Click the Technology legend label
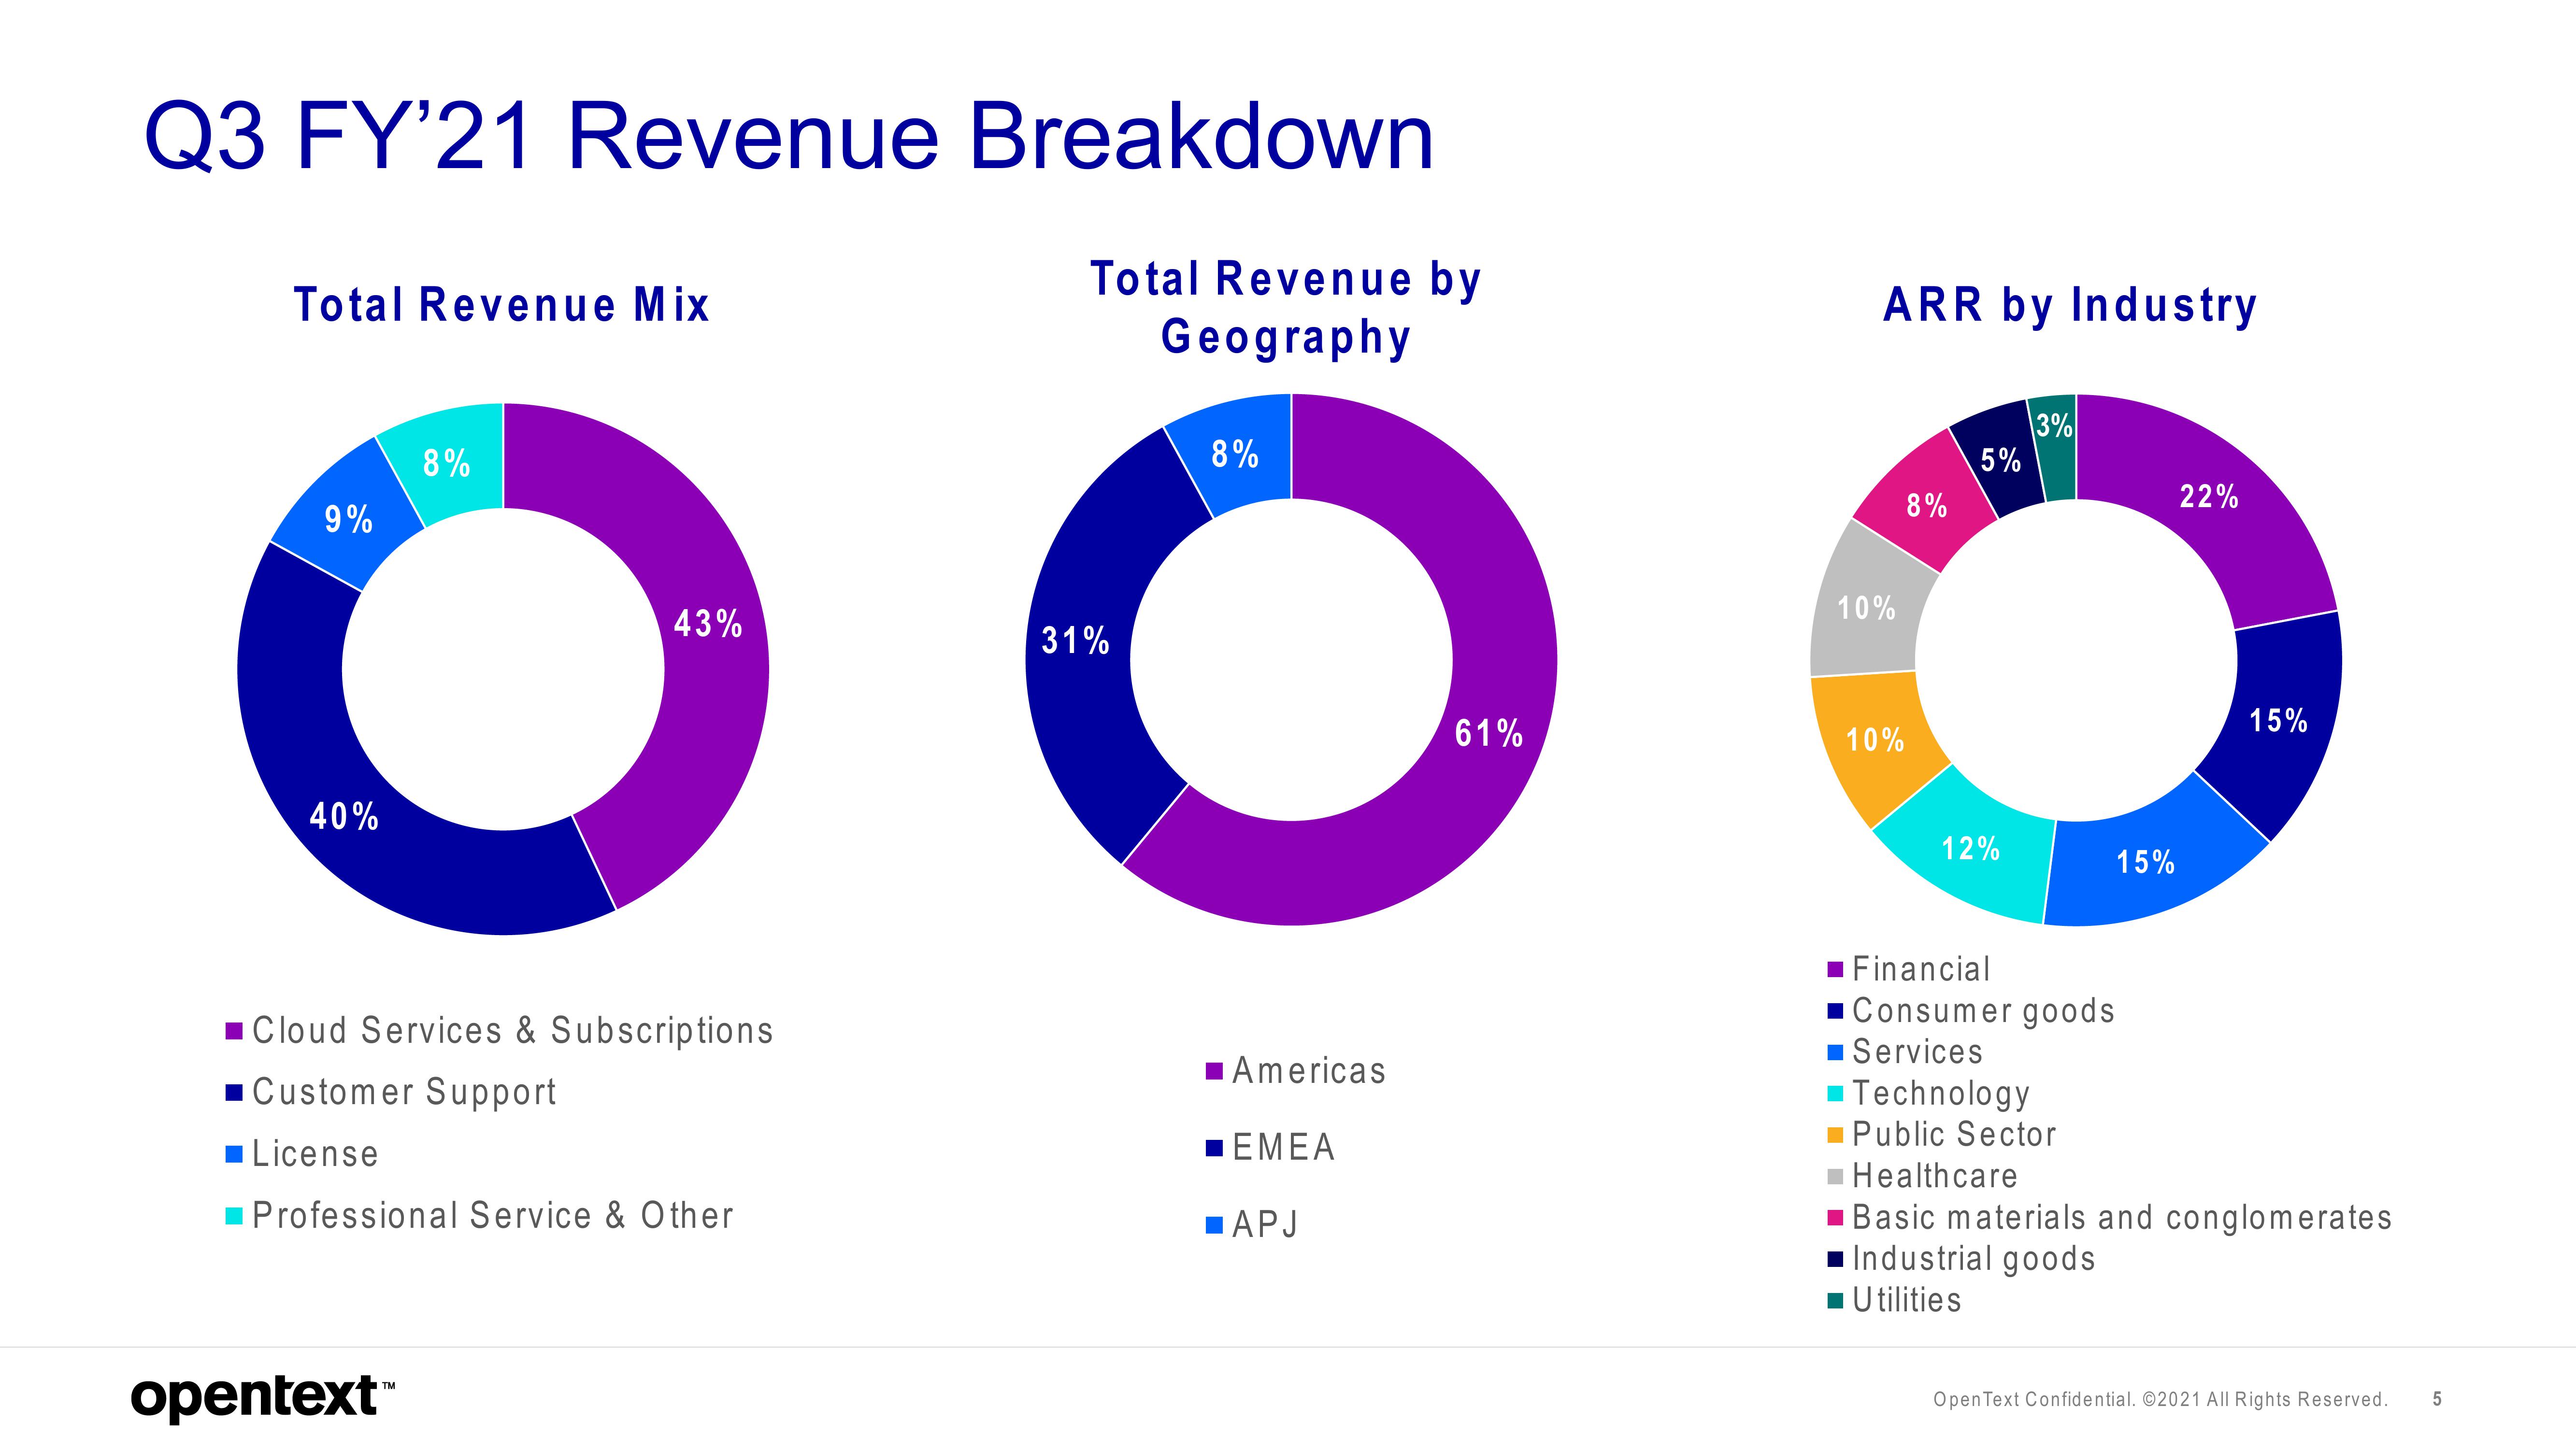2576x1449 pixels. click(x=1941, y=1094)
